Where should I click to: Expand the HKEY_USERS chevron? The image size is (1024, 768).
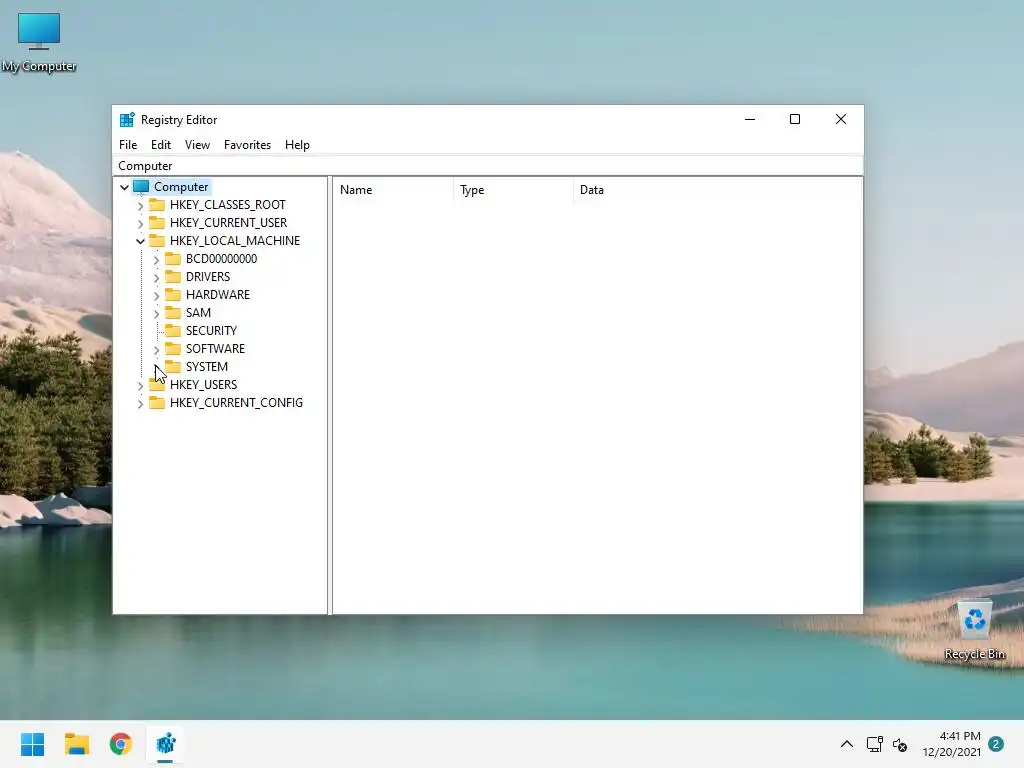click(140, 386)
